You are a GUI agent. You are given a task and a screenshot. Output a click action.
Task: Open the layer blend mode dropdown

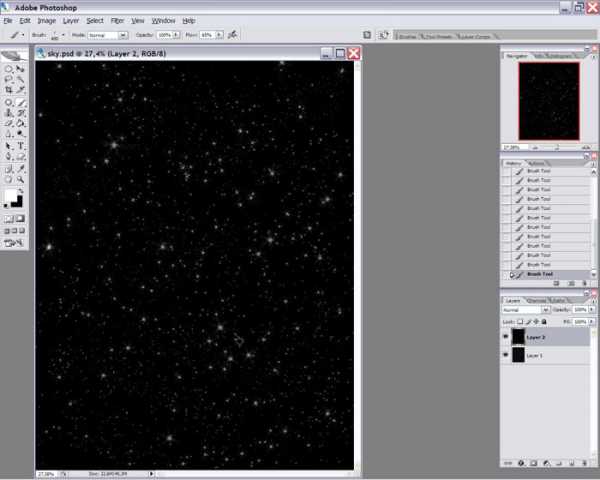(524, 310)
